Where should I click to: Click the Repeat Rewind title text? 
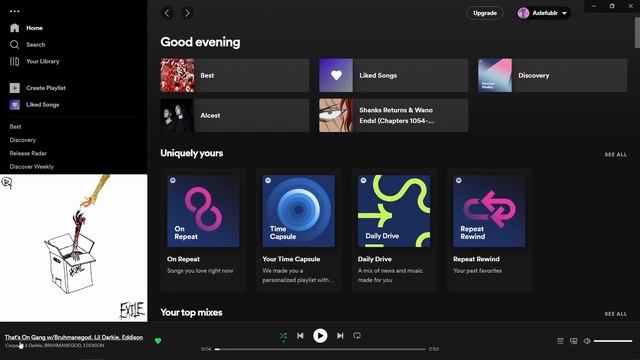pos(476,259)
